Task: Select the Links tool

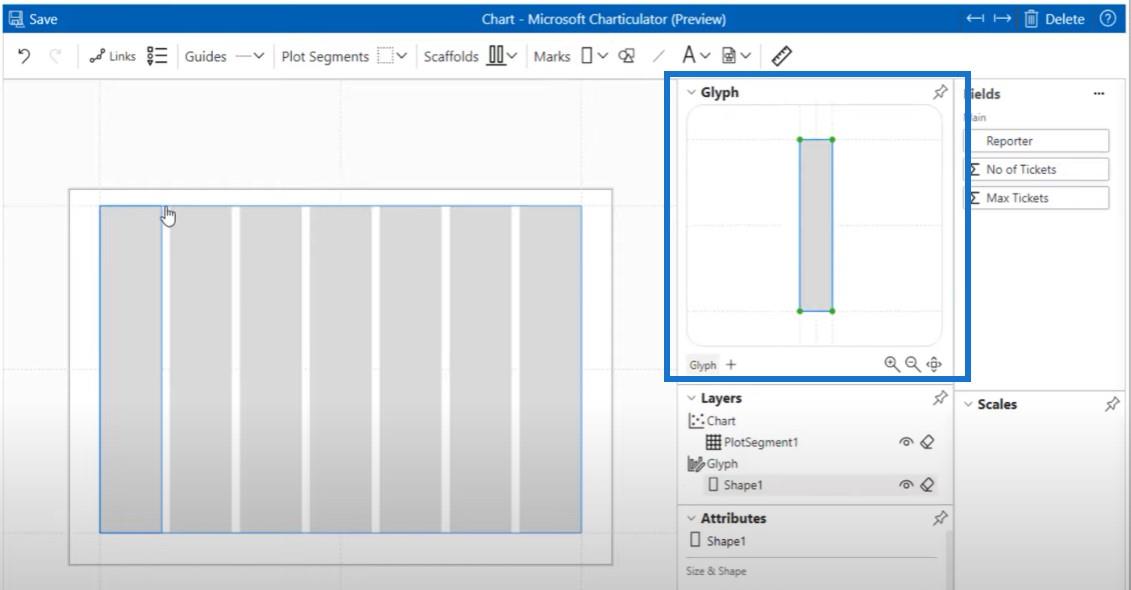Action: (112, 56)
